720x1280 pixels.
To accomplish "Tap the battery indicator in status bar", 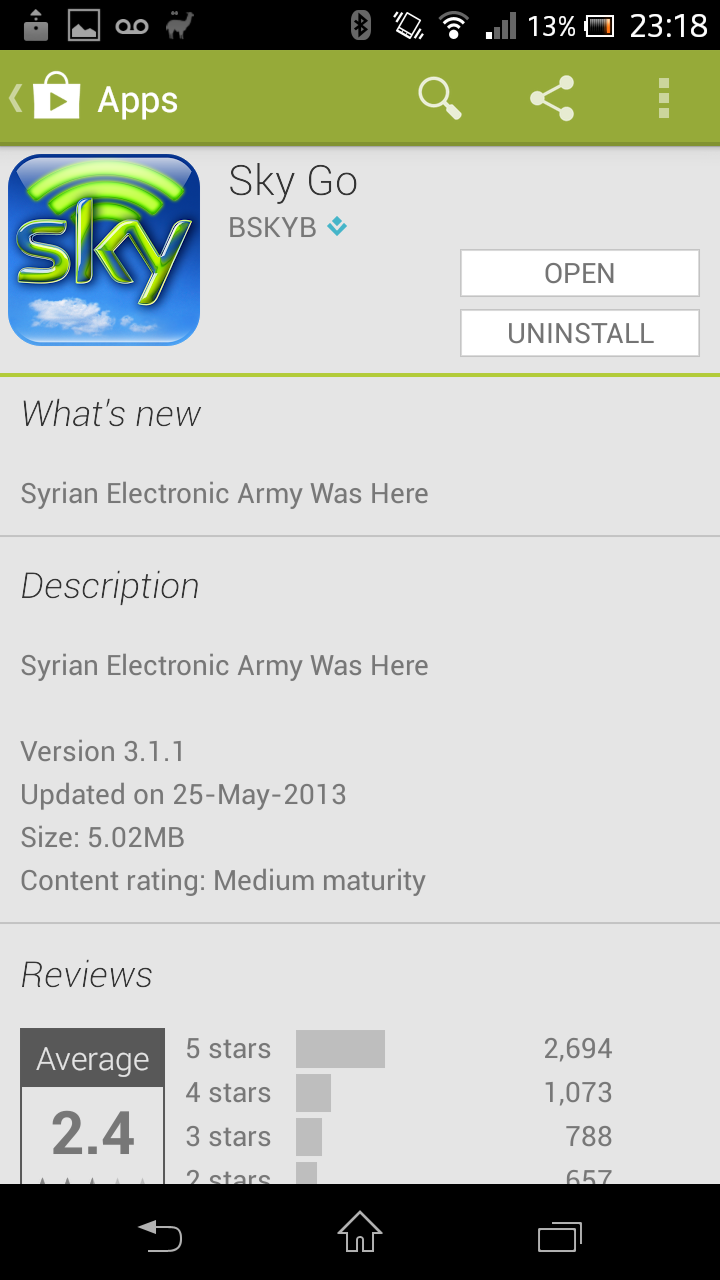I will click(599, 26).
